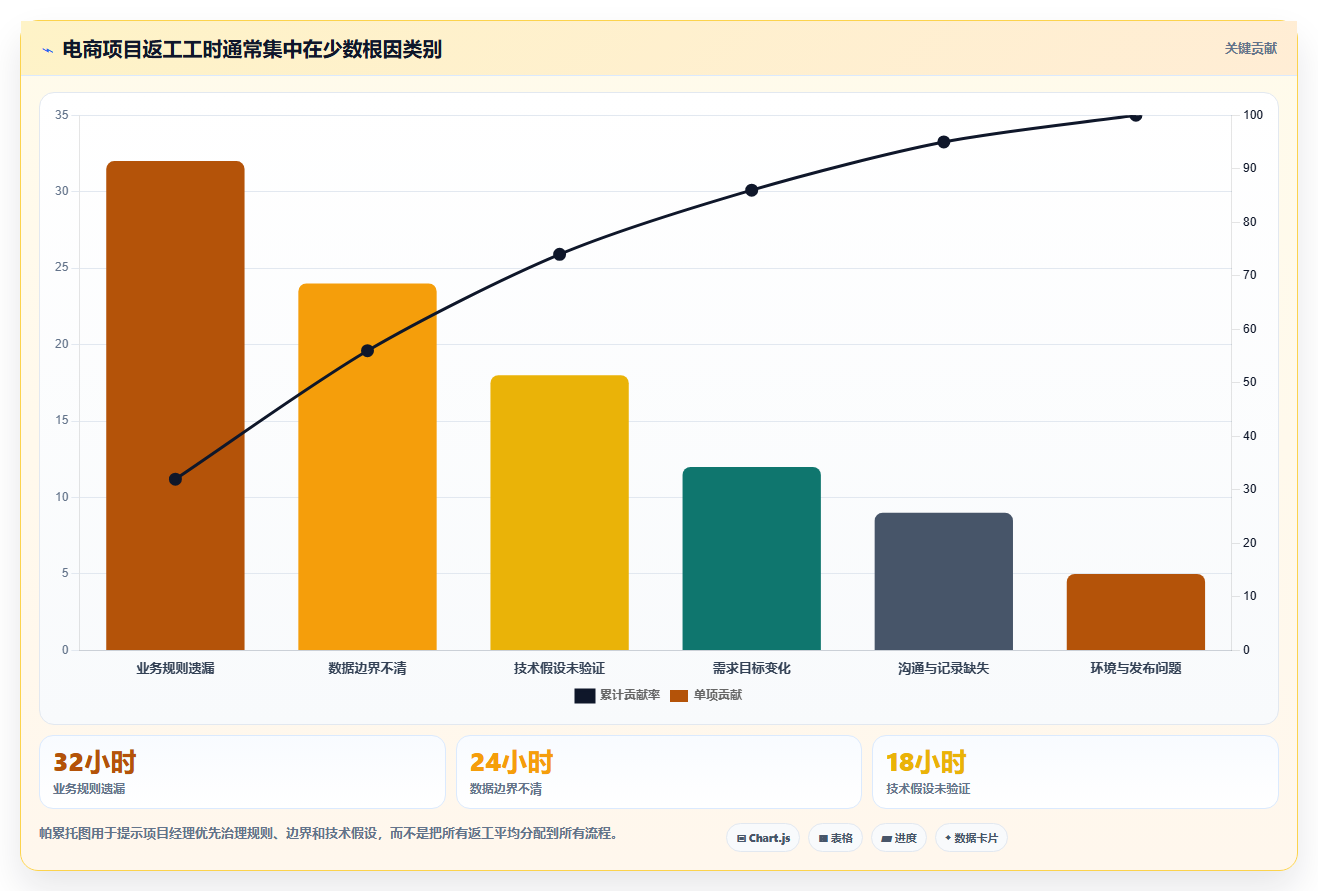Click the axis label 环境与发布问题
The image size is (1318, 891).
point(1135,668)
